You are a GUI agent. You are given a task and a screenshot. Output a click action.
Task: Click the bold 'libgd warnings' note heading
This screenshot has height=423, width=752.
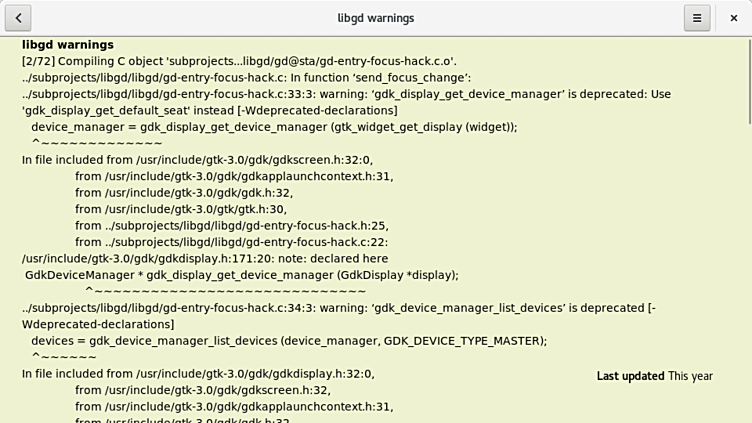tap(68, 45)
